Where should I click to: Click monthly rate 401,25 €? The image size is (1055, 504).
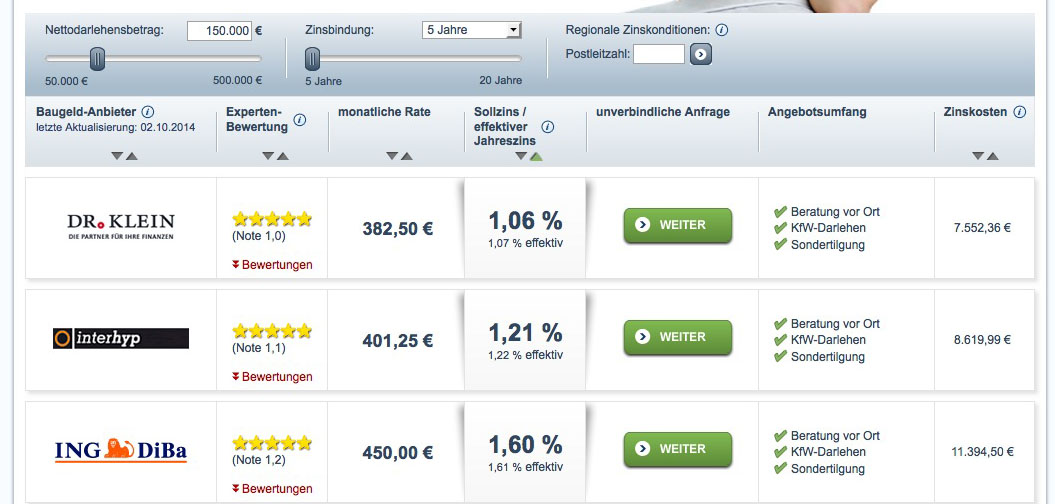(398, 341)
